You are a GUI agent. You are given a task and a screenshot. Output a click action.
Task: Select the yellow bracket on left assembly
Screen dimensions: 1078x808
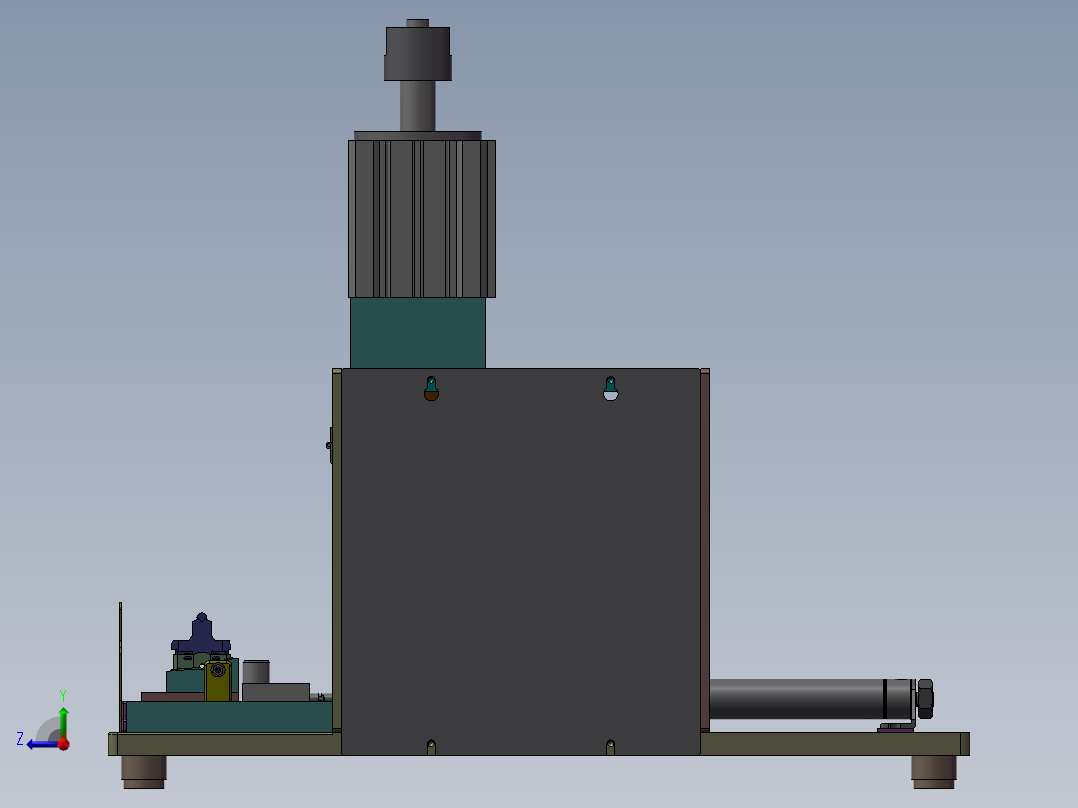(217, 681)
